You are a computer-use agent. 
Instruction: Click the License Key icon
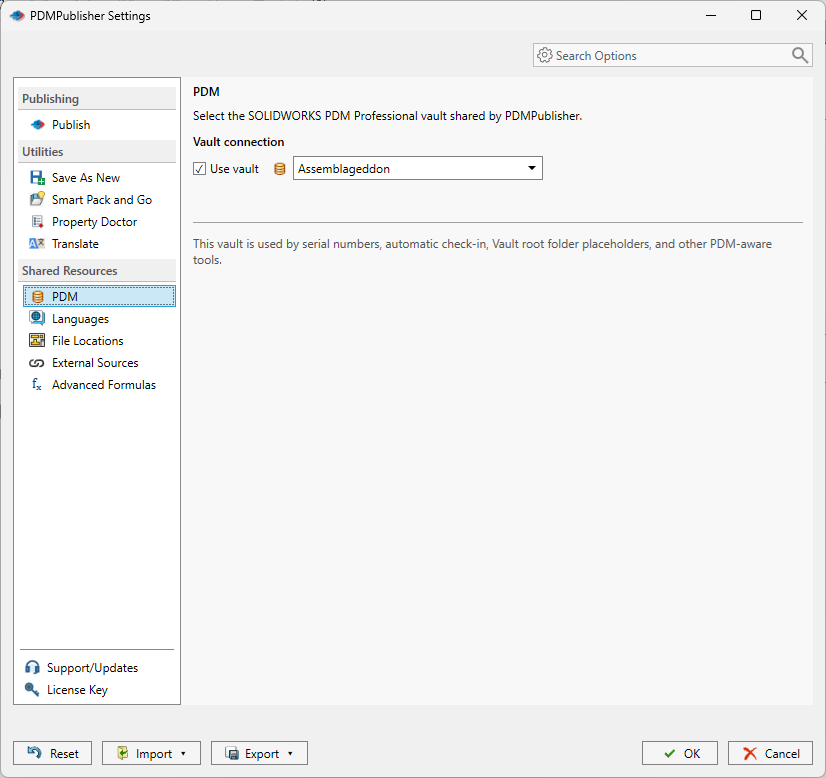[32, 690]
